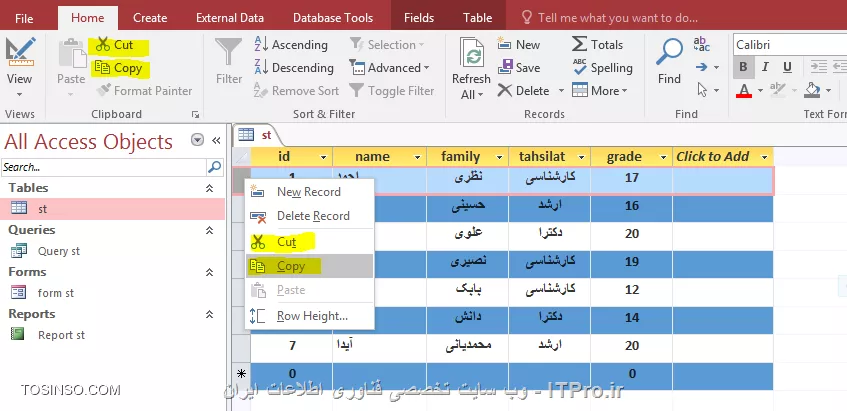Click the Filter funnel icon

pyautogui.click(x=228, y=53)
